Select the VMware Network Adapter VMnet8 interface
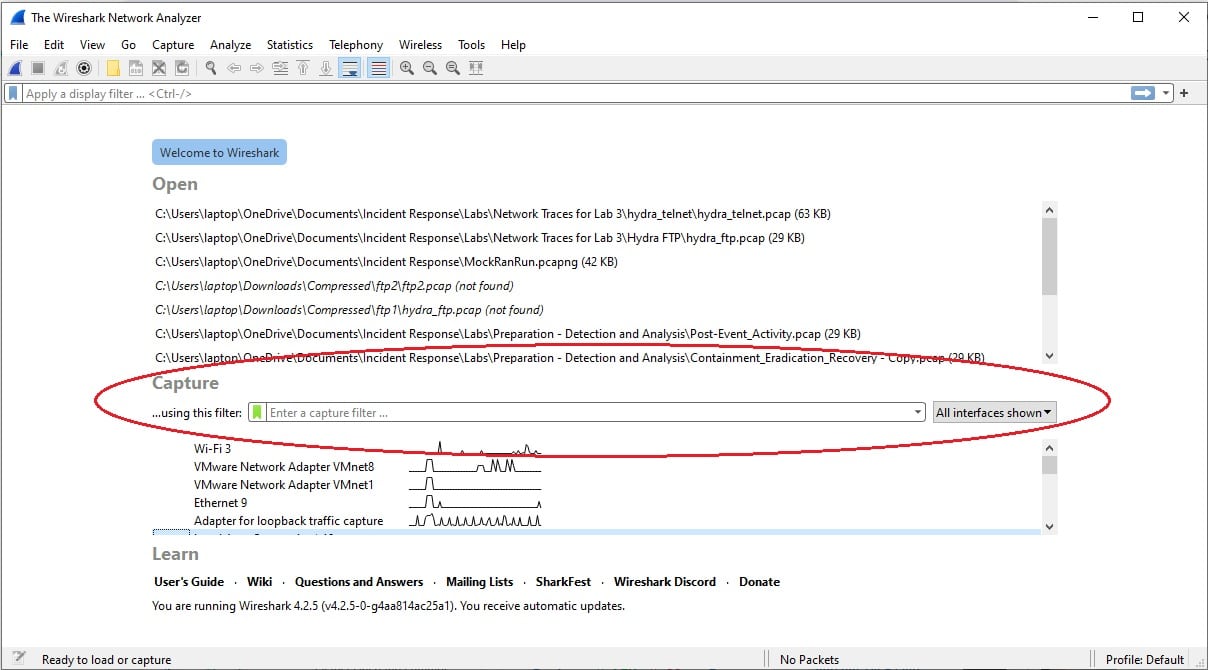Image resolution: width=1208 pixels, height=670 pixels. [284, 467]
